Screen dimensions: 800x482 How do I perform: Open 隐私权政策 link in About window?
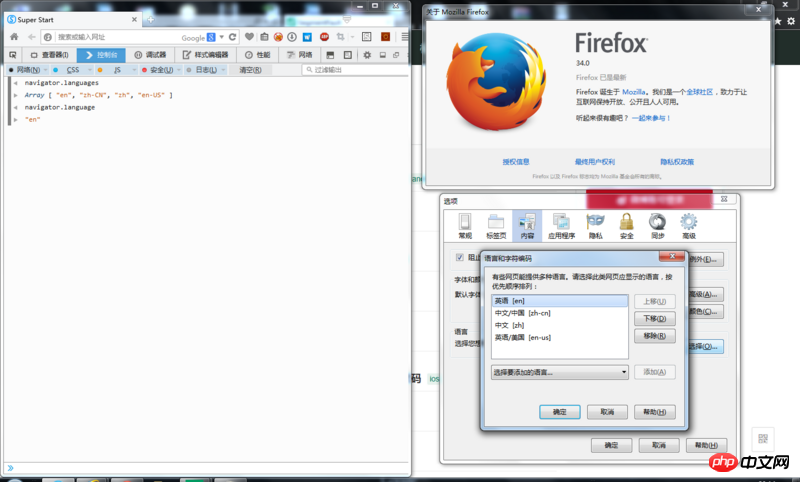677,162
